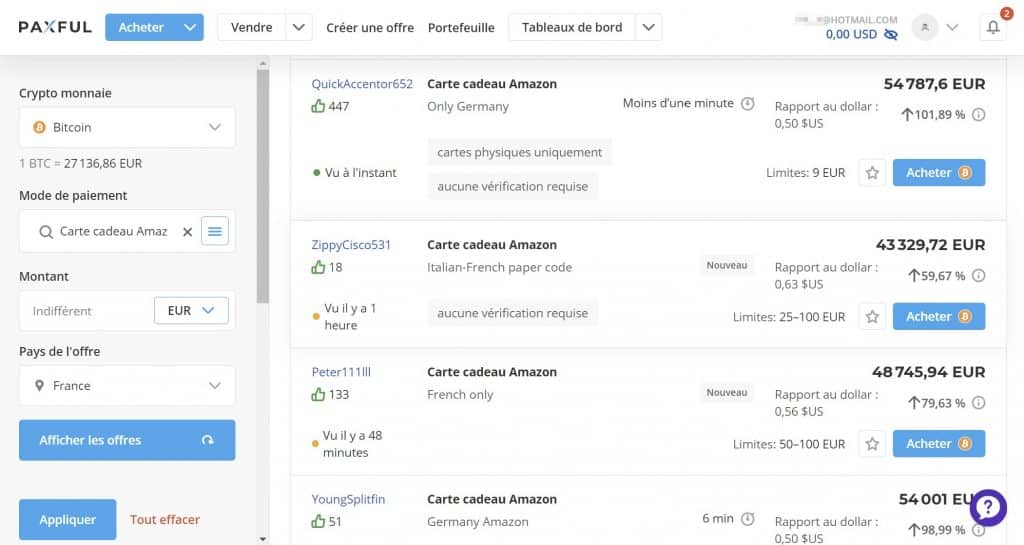Expand the Bitcoin crypto dropdown
Viewport: 1024px width, 545px height.
pyautogui.click(x=127, y=128)
